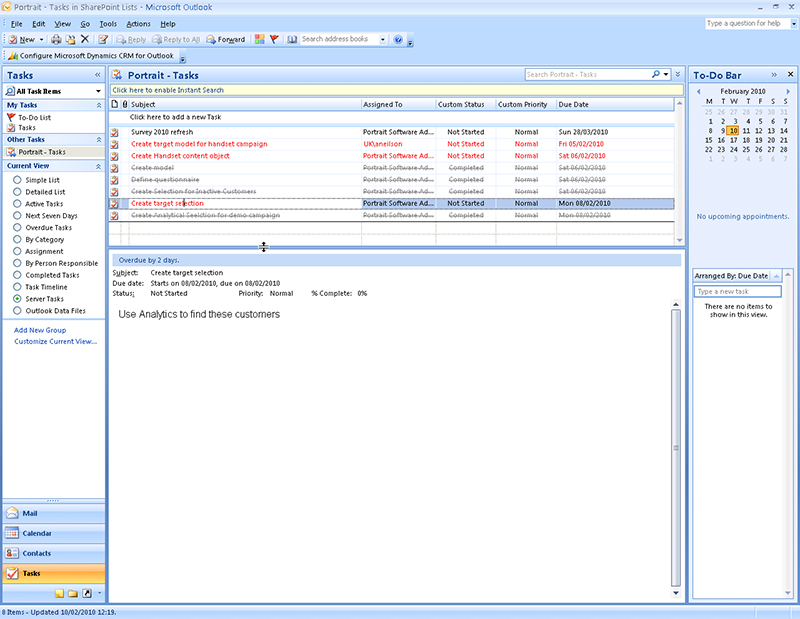Select the Completed Tasks view
Viewport: 800px width, 619px height.
click(x=46, y=275)
